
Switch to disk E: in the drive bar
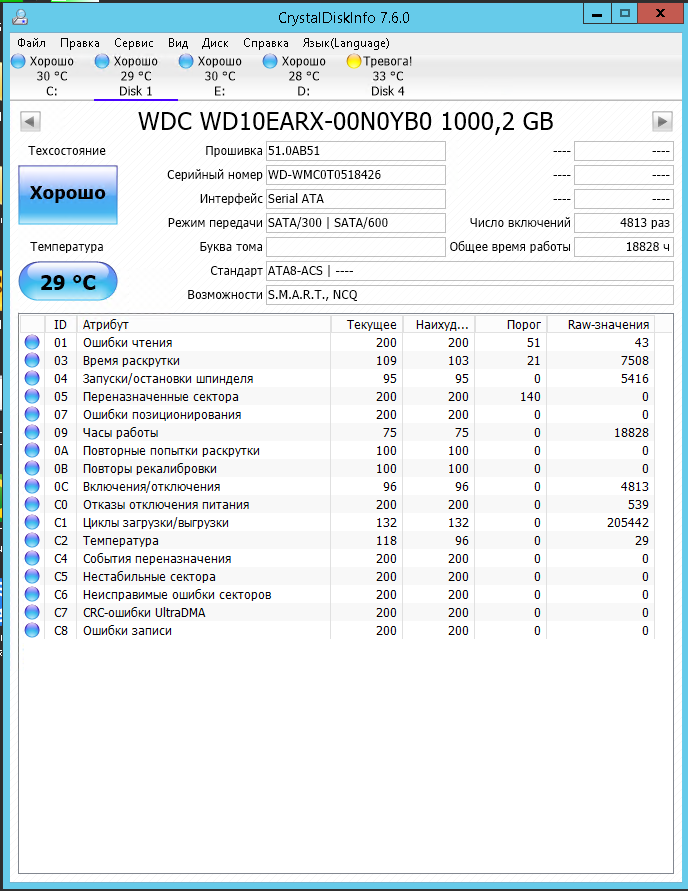pyautogui.click(x=219, y=76)
